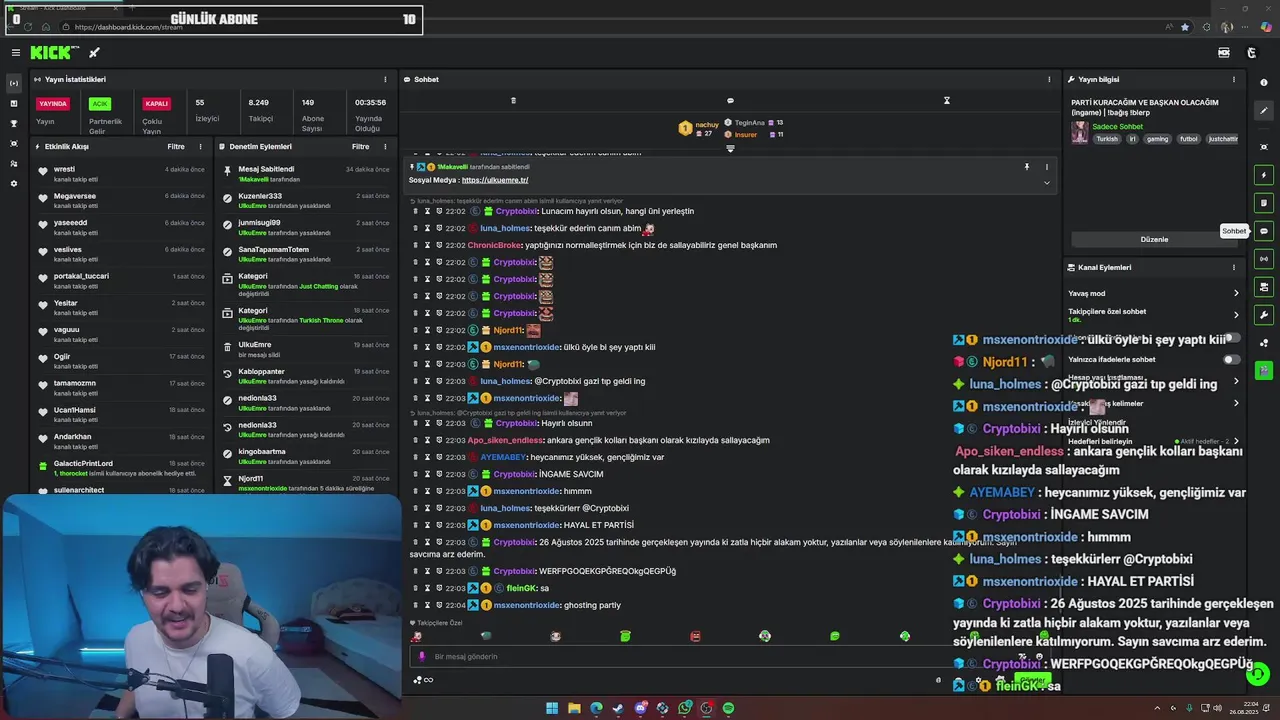Open the hamburger navigation menu
Screen dimensions: 1280x720
(15, 53)
